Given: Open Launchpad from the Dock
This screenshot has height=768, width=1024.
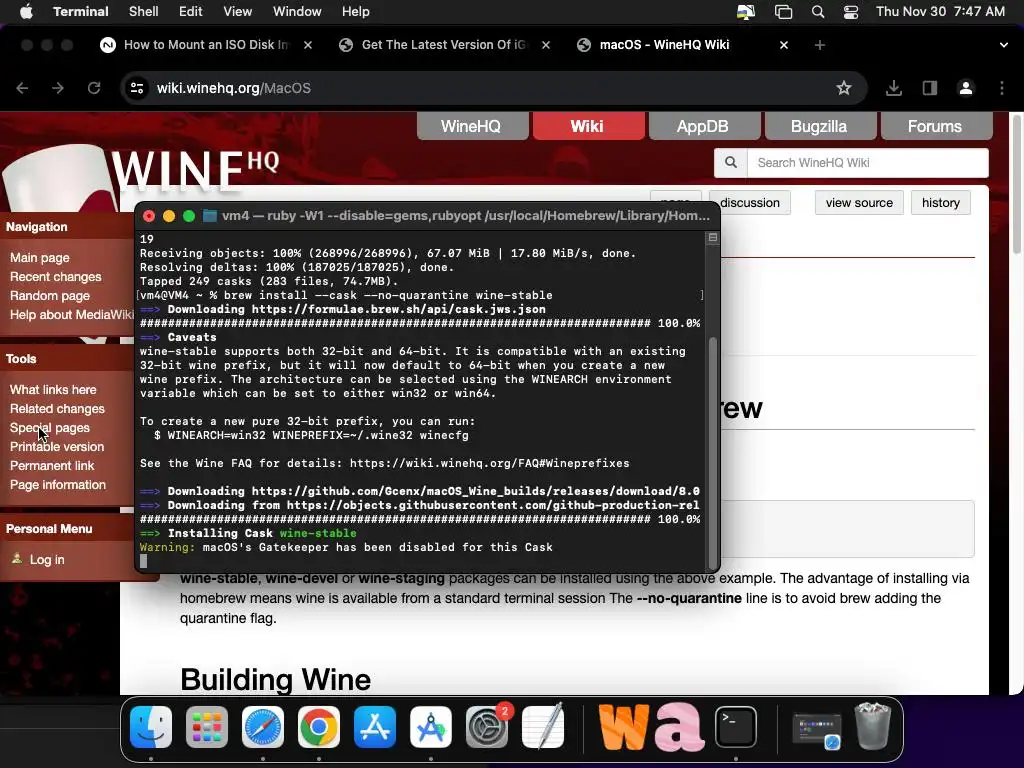Looking at the screenshot, I should [207, 727].
